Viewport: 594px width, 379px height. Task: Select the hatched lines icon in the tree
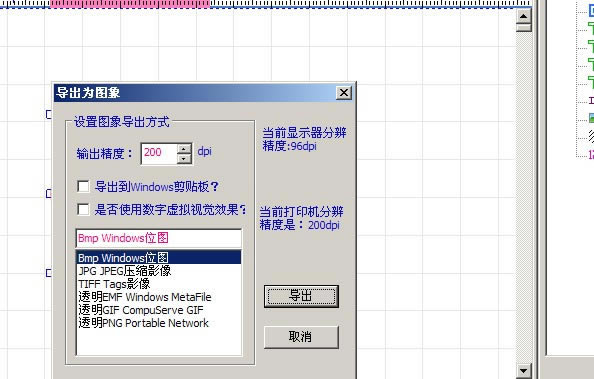coord(591,136)
